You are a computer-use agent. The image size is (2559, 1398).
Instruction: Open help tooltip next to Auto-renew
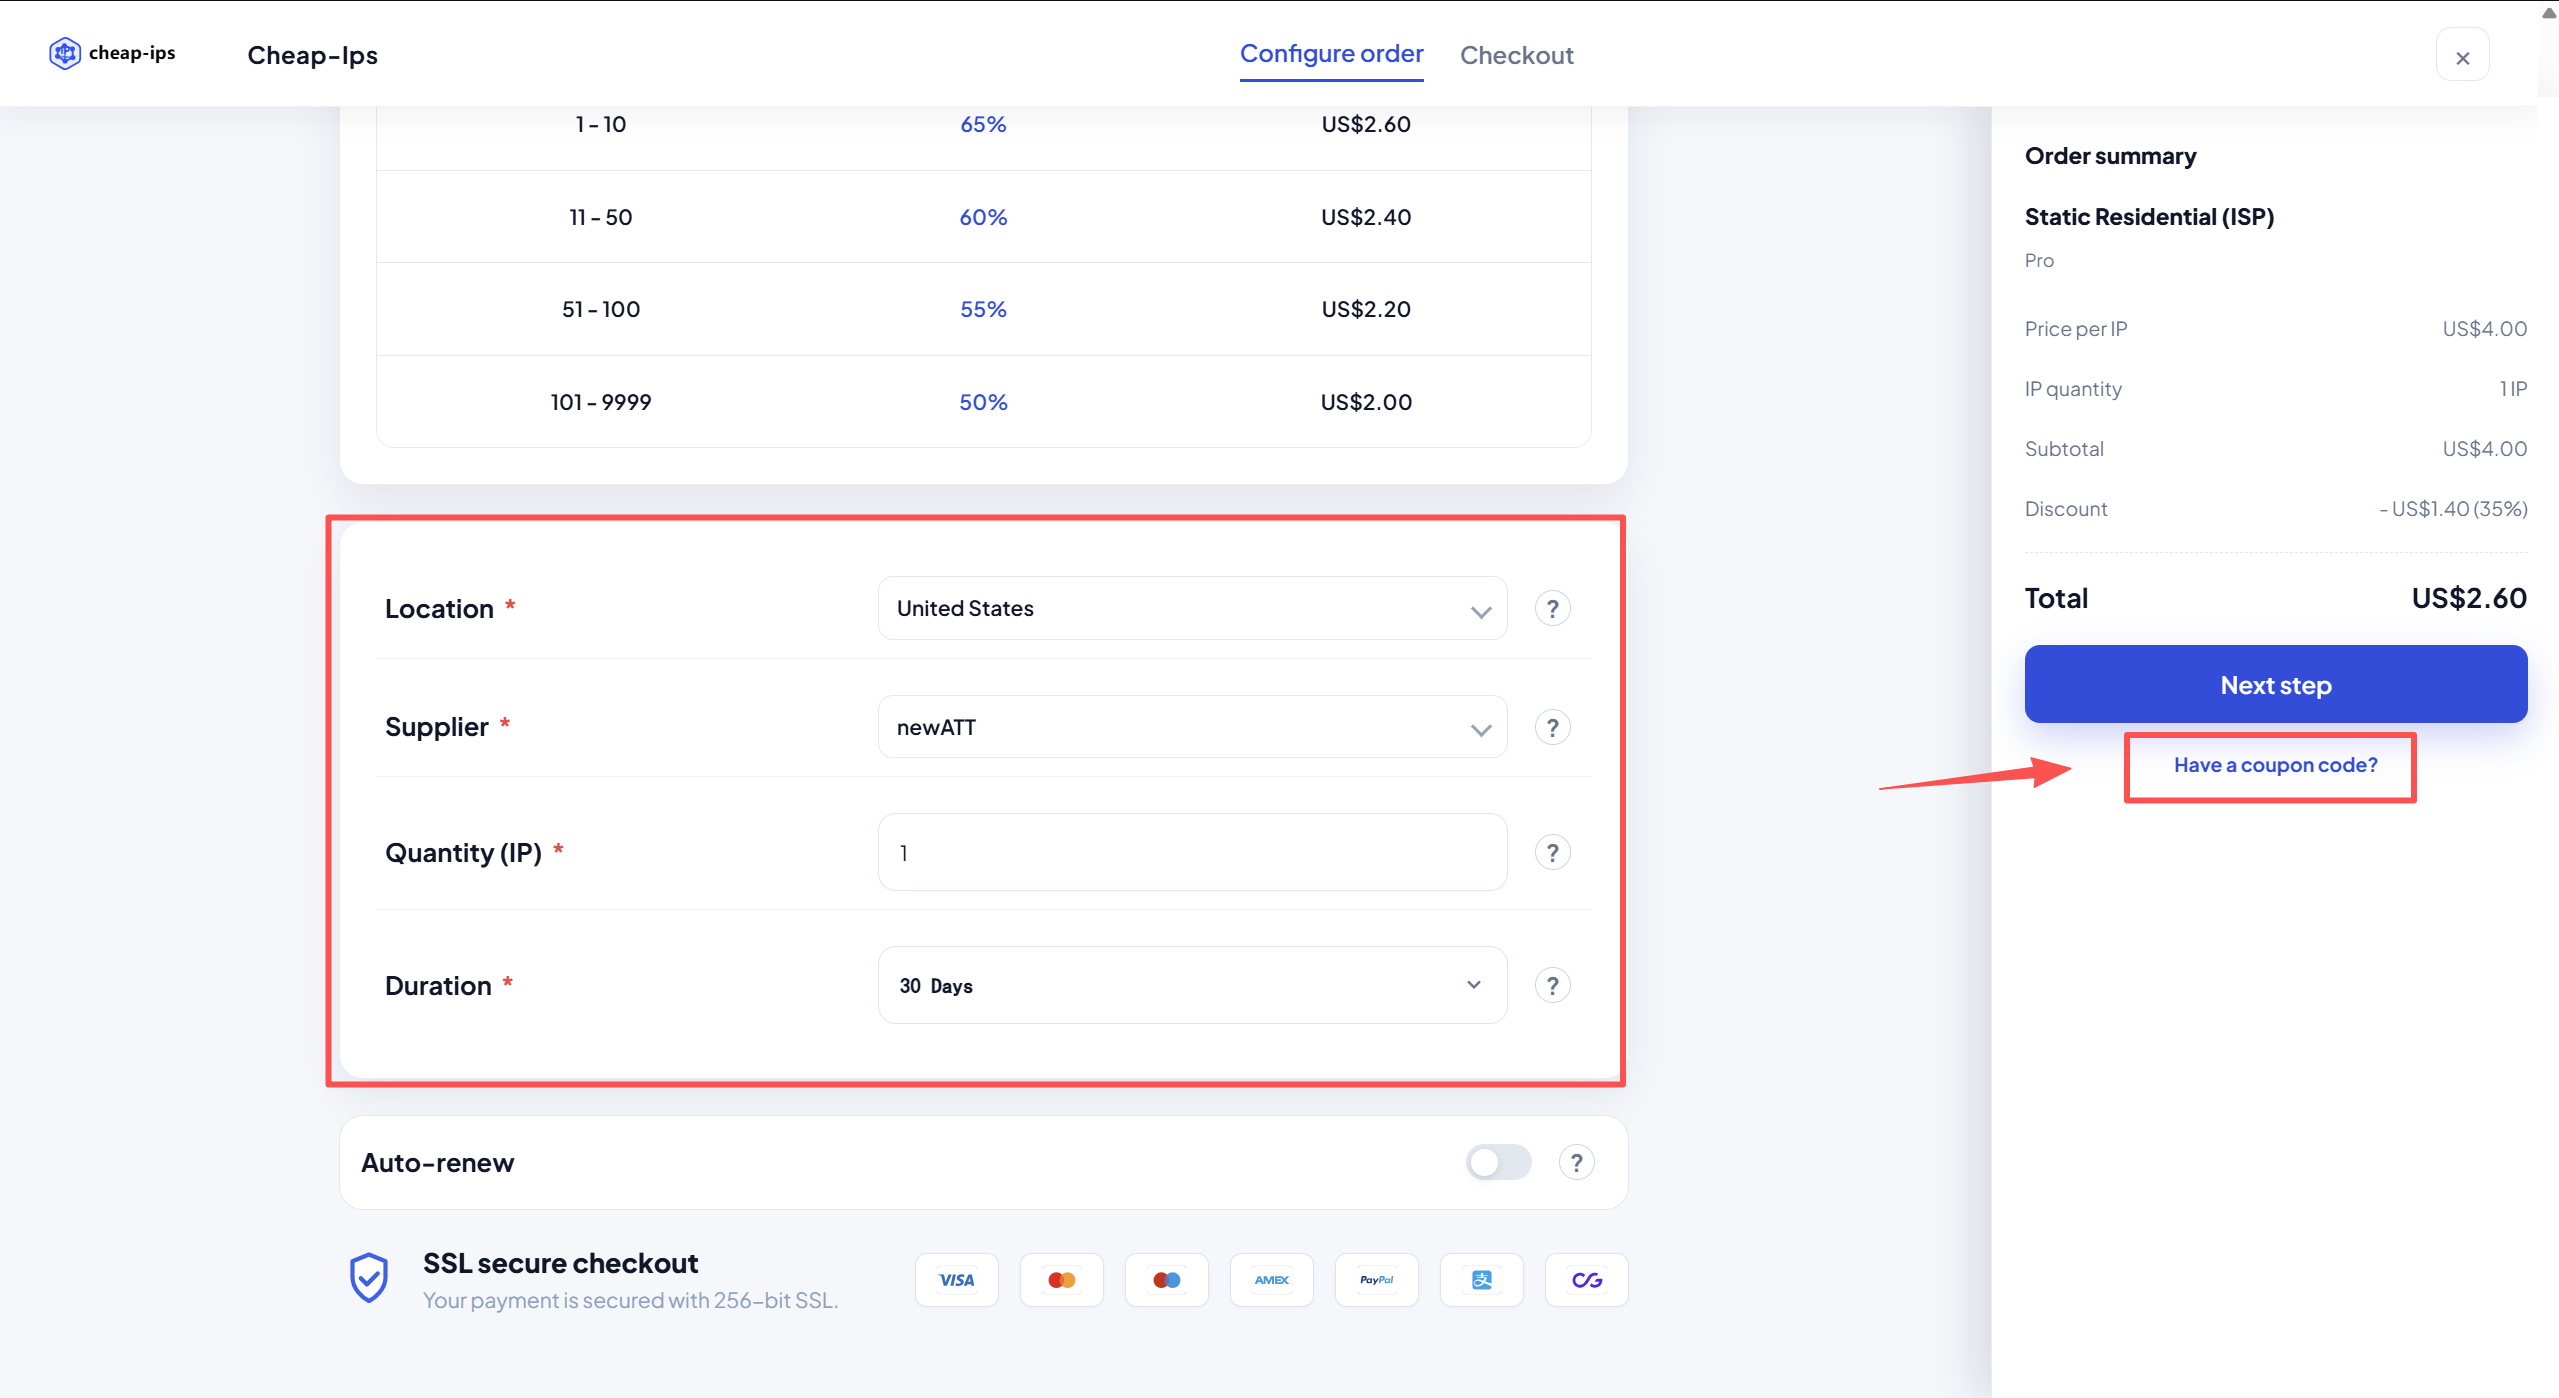tap(1576, 1162)
